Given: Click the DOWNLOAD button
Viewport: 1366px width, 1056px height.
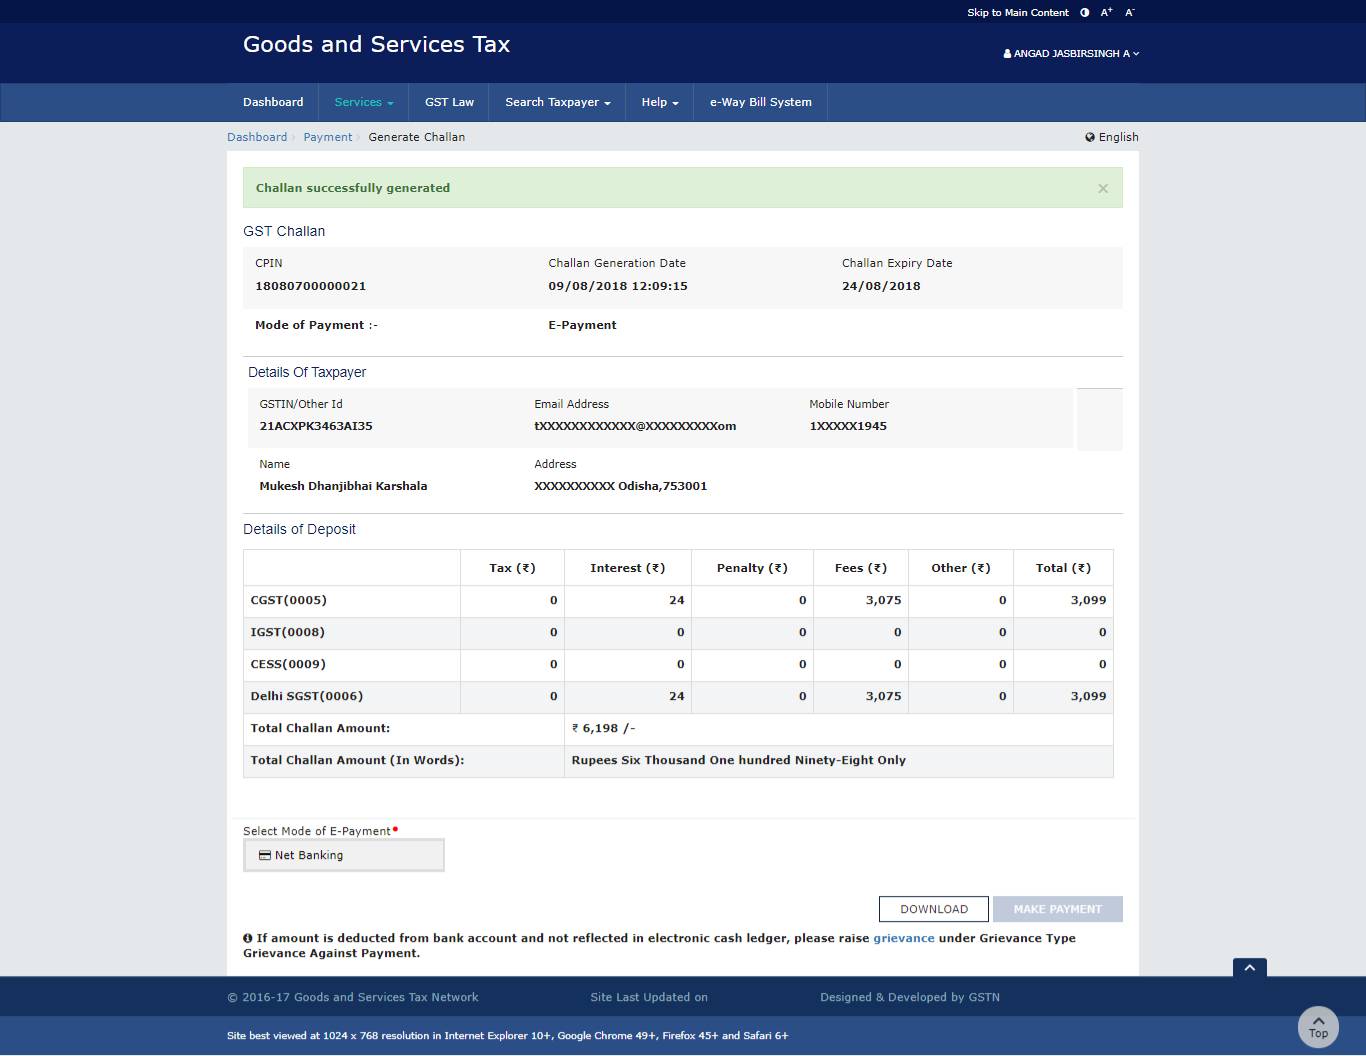Looking at the screenshot, I should coord(933,908).
